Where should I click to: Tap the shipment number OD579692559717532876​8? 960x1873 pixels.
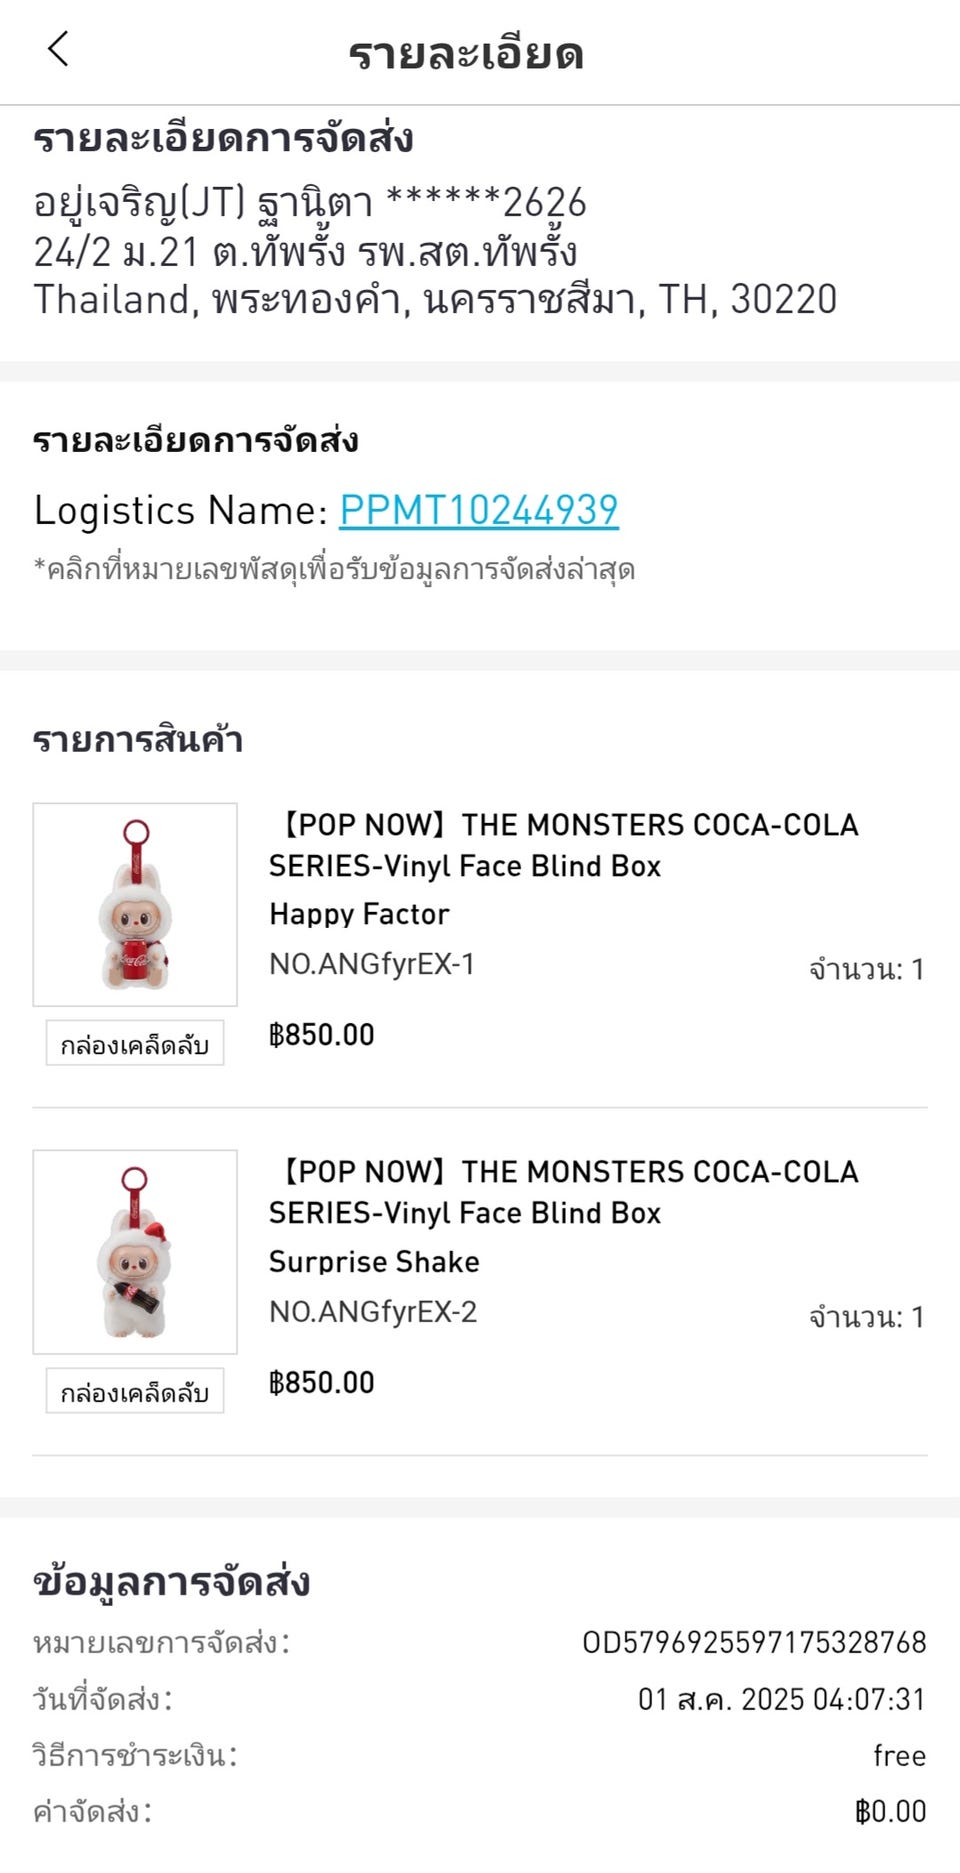pos(754,1642)
